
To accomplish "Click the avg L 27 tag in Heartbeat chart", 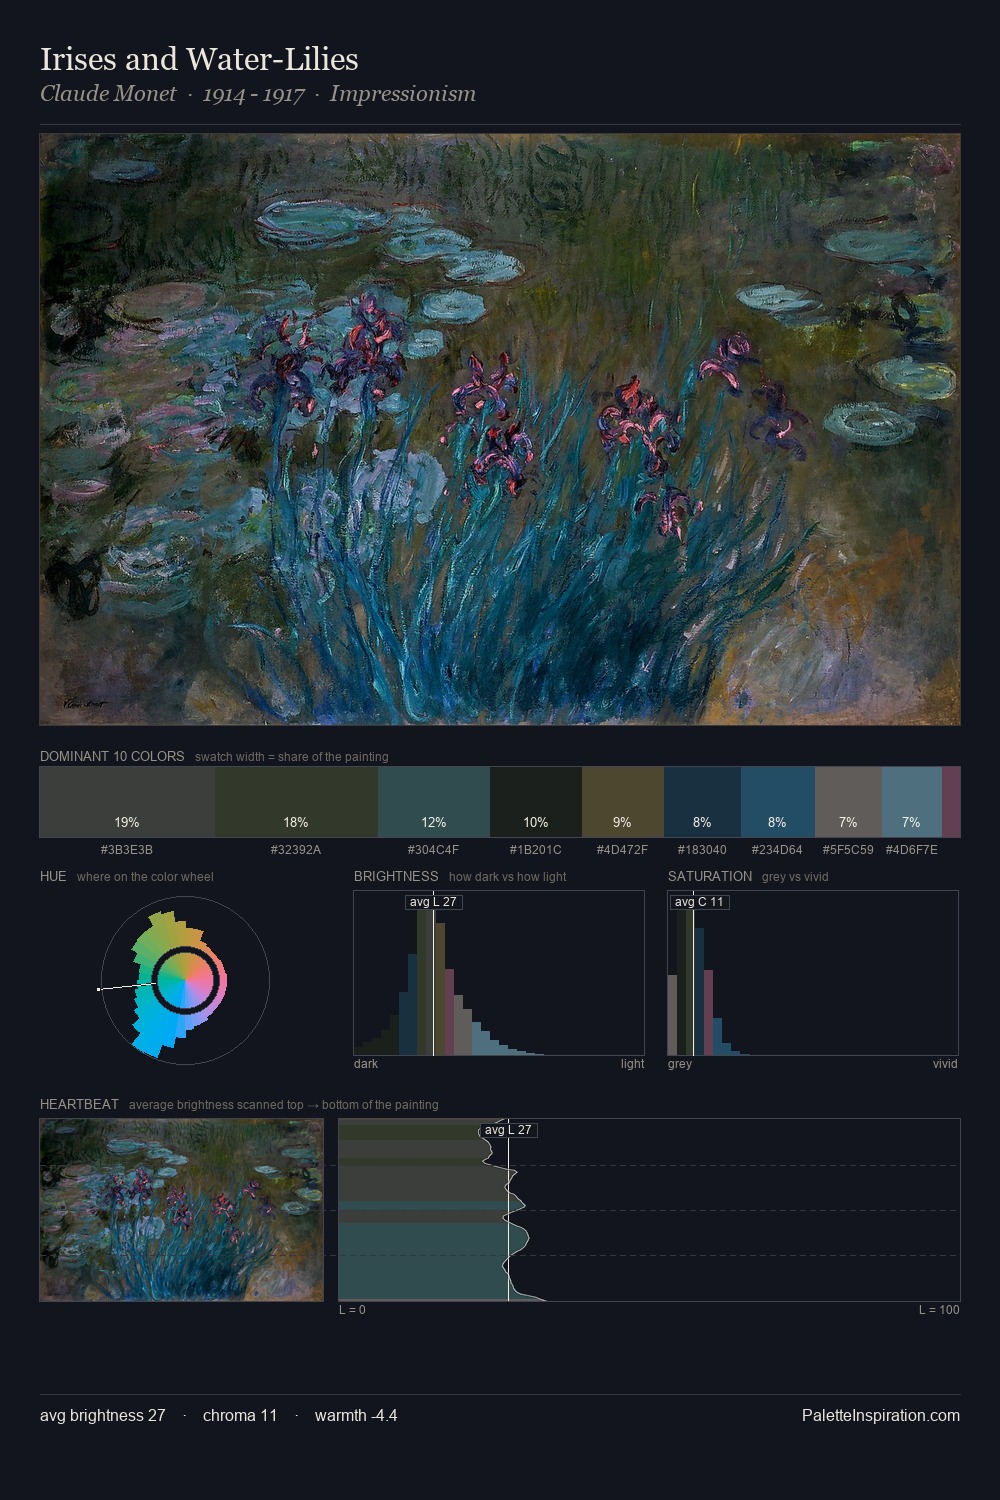I will click(508, 1130).
